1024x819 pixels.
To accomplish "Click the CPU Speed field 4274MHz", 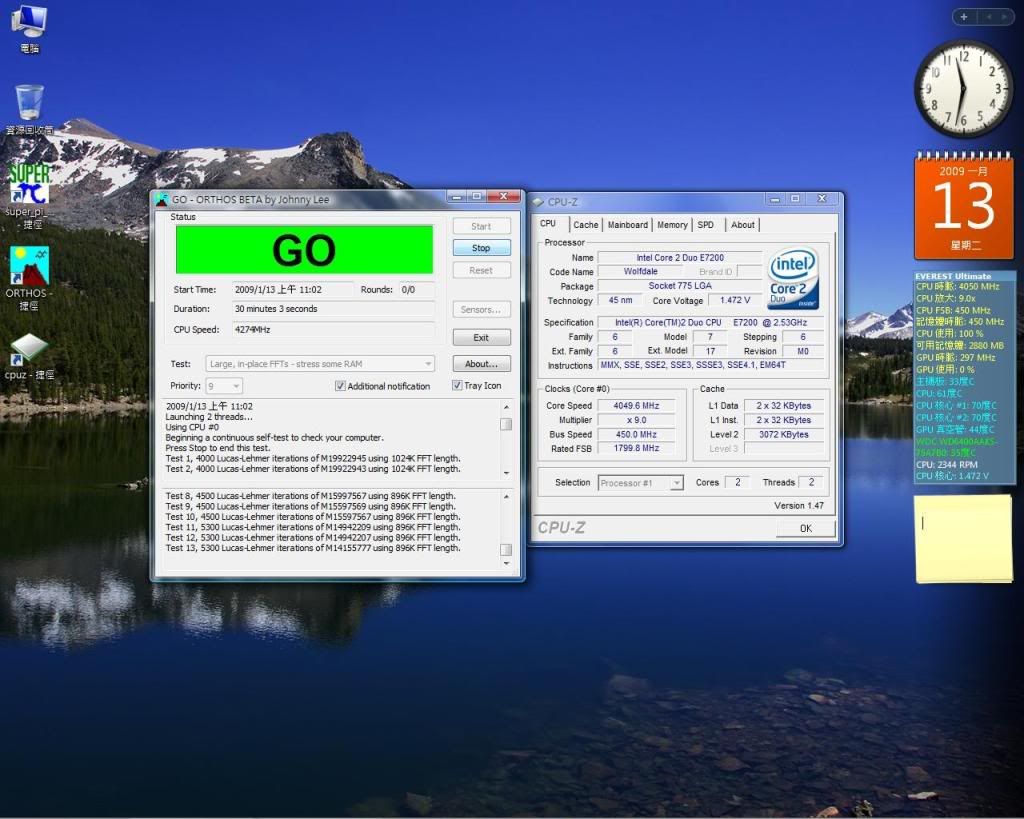I will coord(333,330).
